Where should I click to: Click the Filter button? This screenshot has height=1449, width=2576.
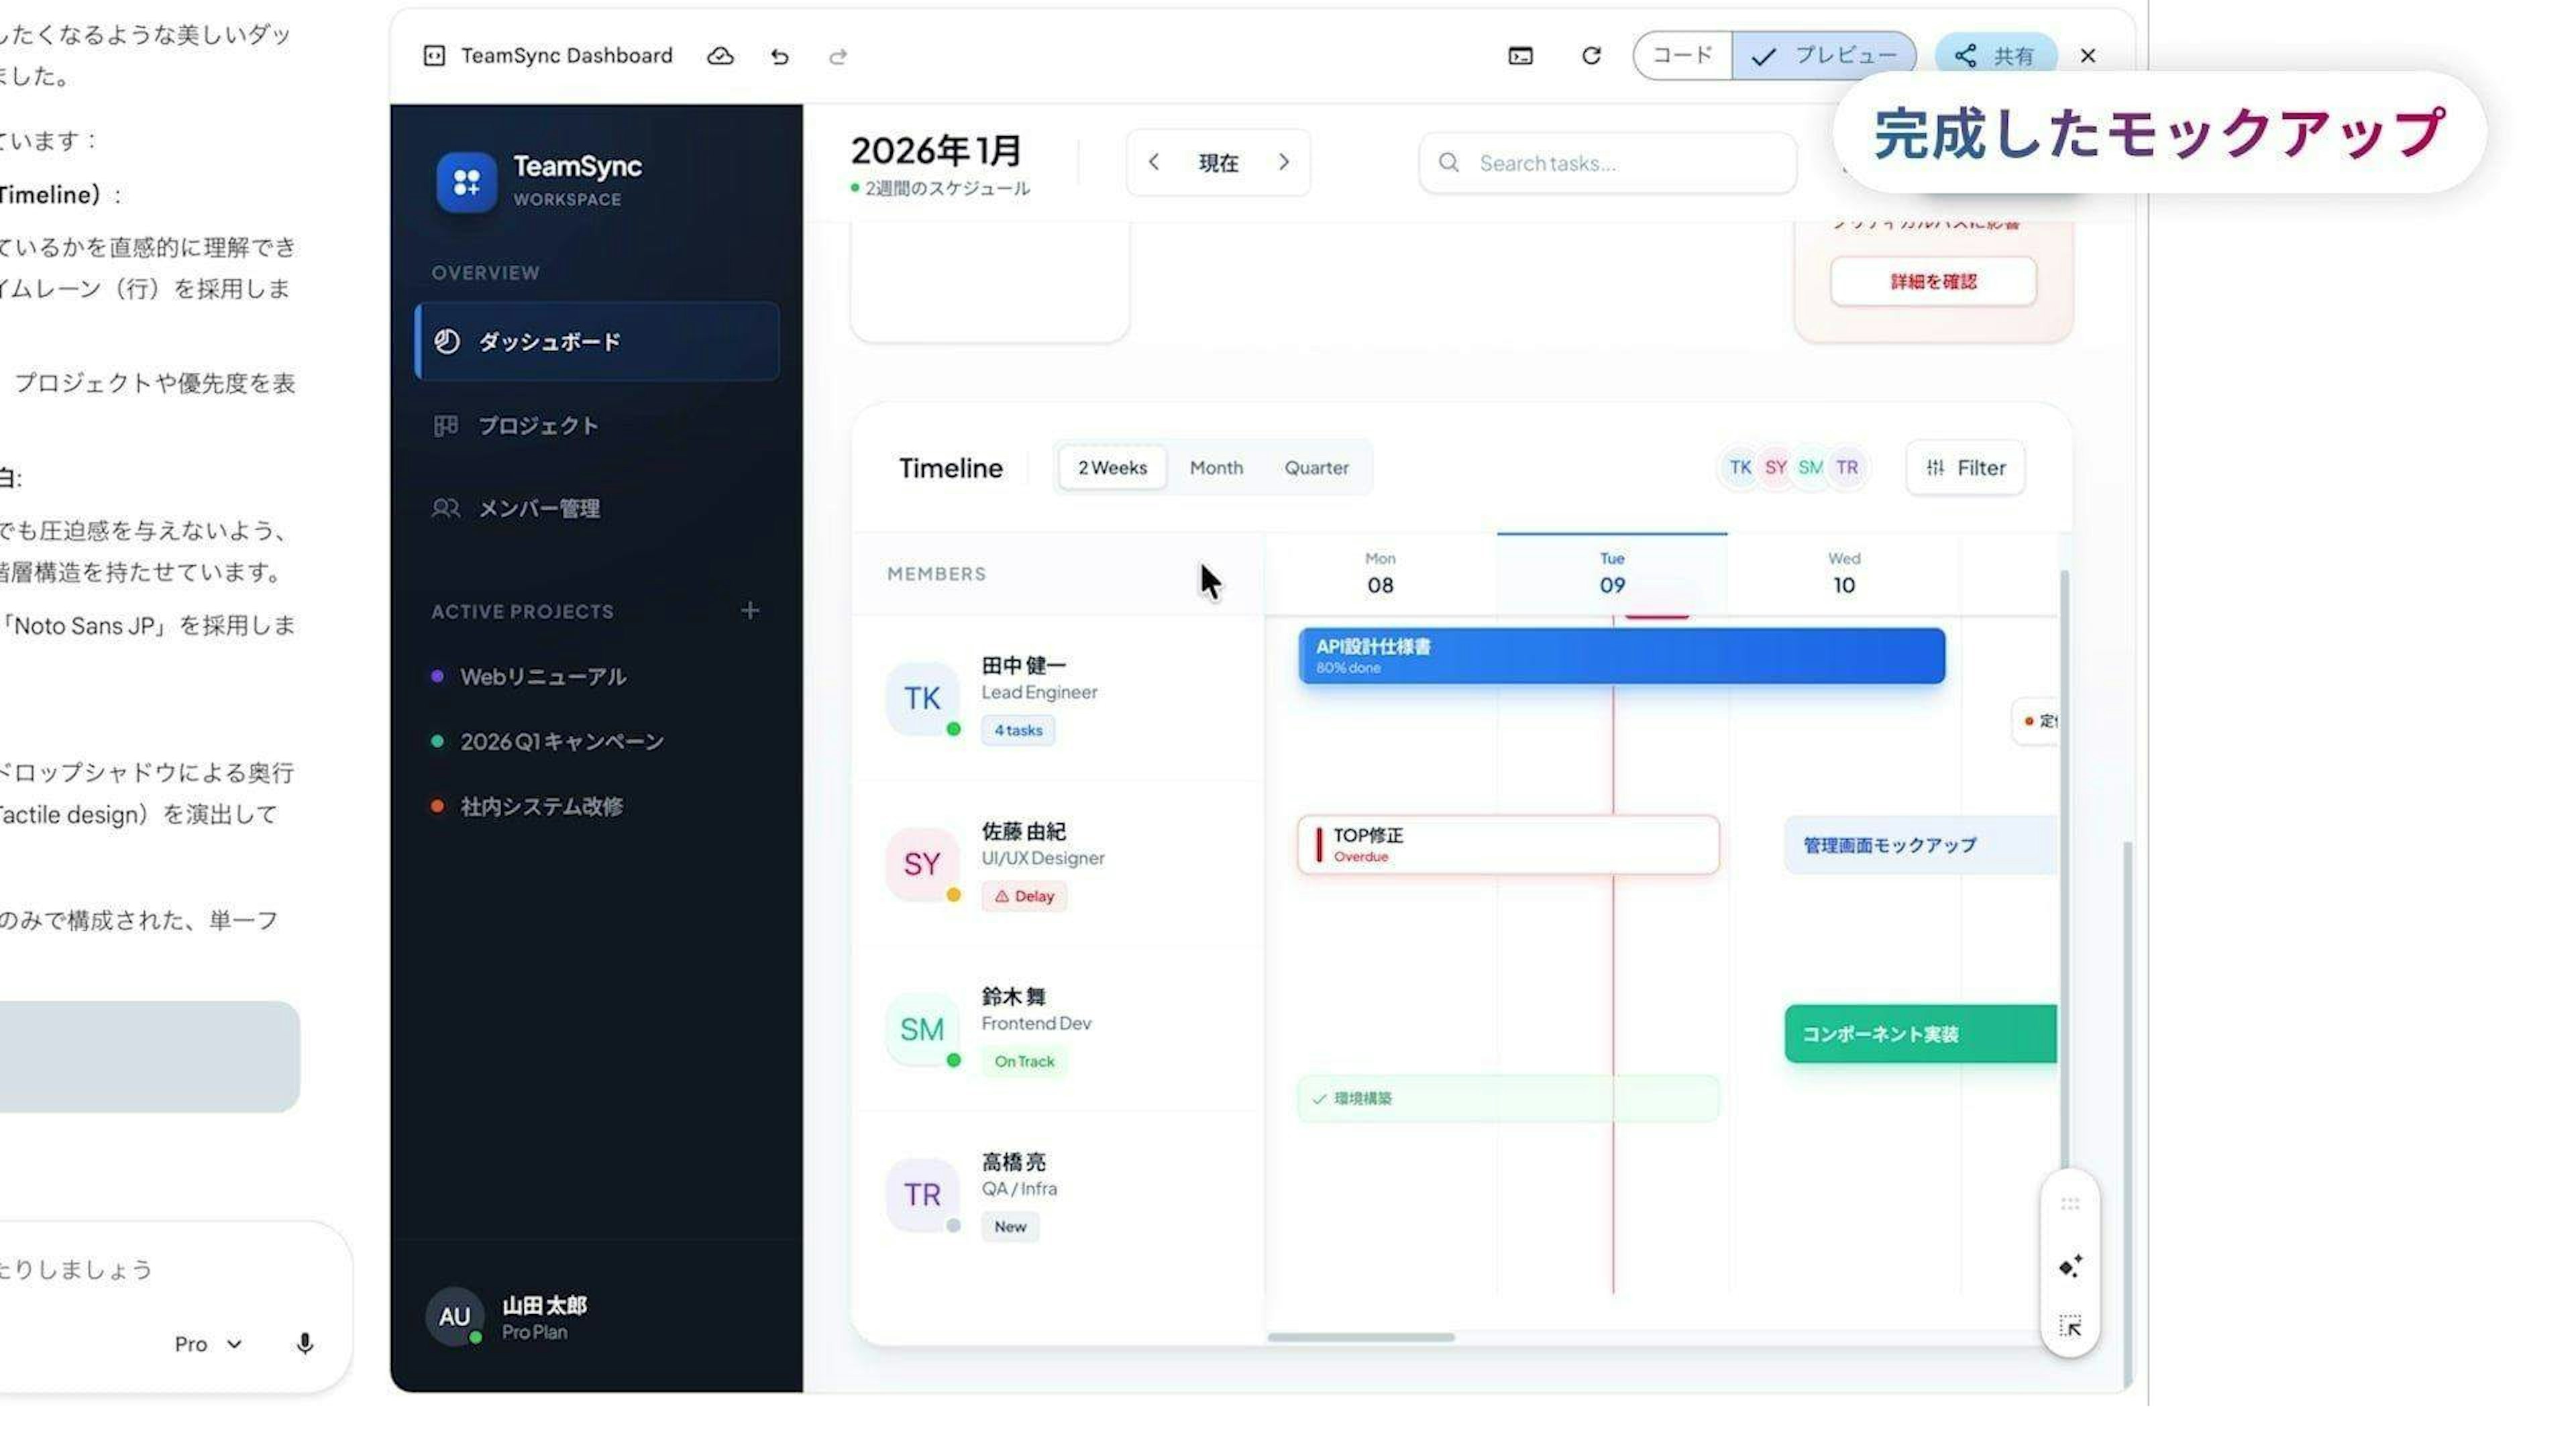coord(1965,467)
